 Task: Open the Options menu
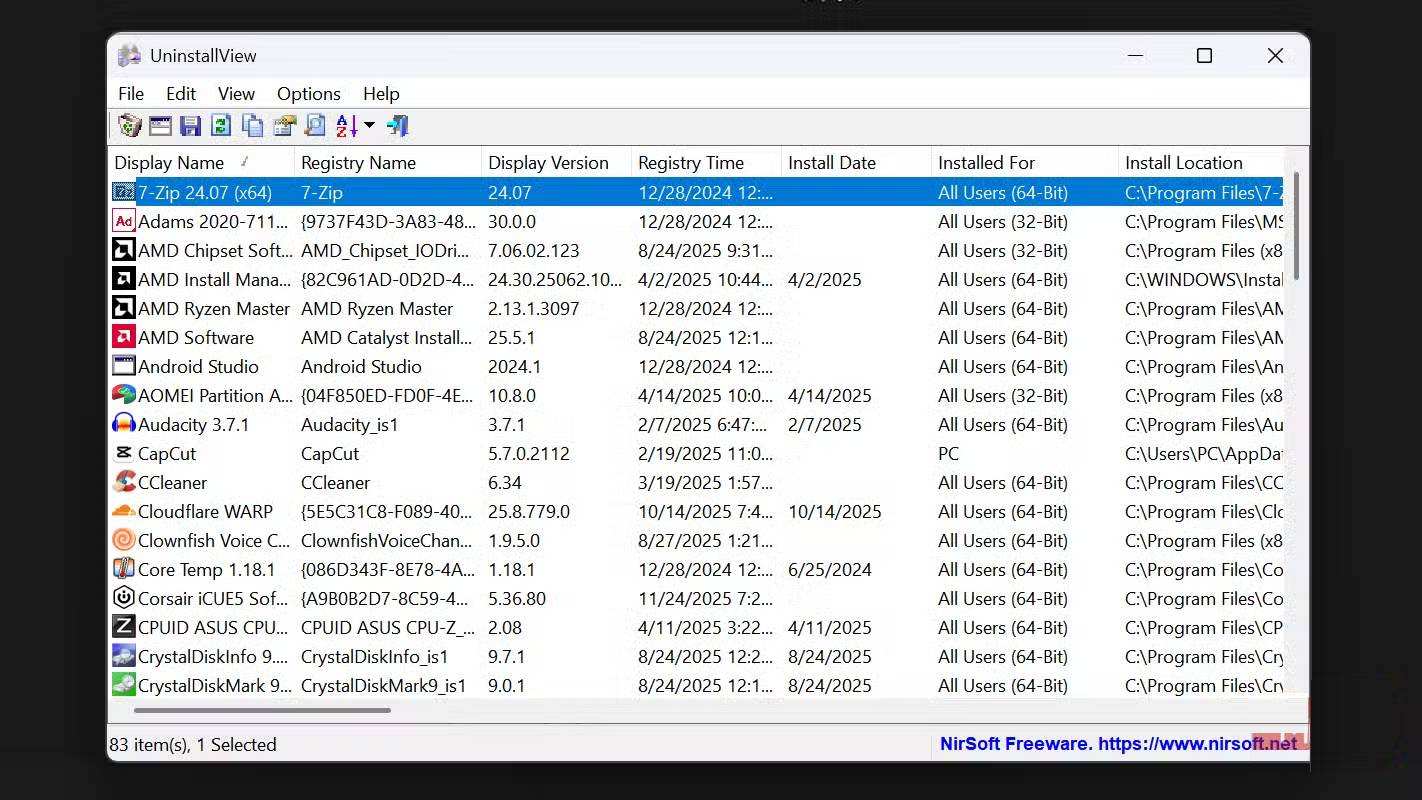pos(308,94)
